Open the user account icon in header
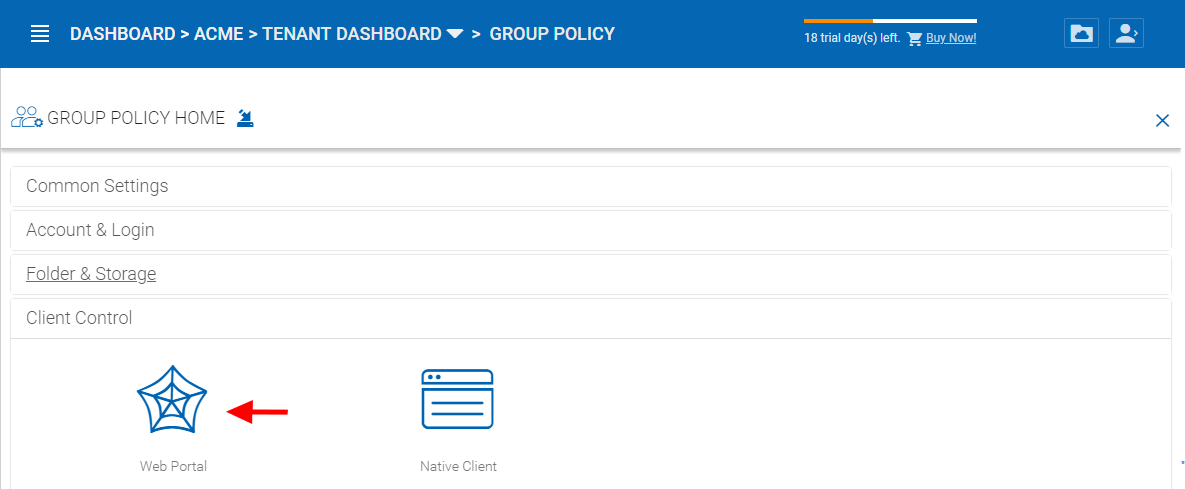 tap(1126, 34)
